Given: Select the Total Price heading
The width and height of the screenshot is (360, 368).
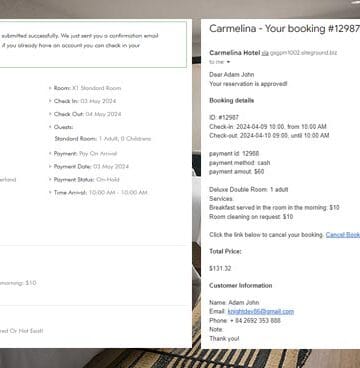Looking at the screenshot, I should click(x=225, y=251).
